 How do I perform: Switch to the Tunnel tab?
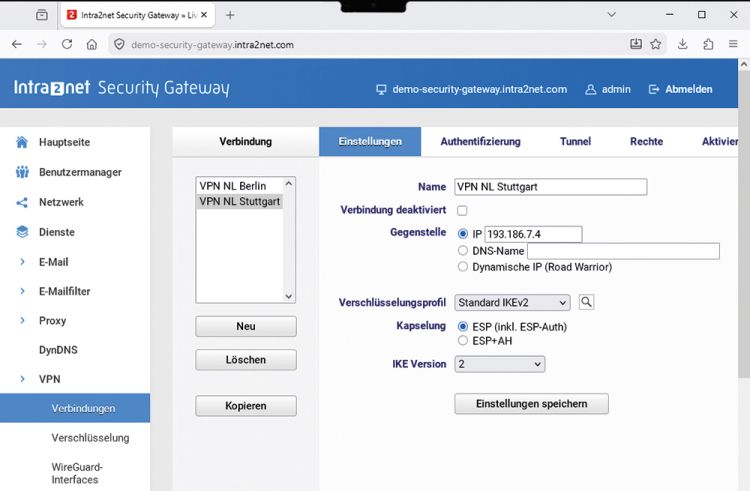575,142
